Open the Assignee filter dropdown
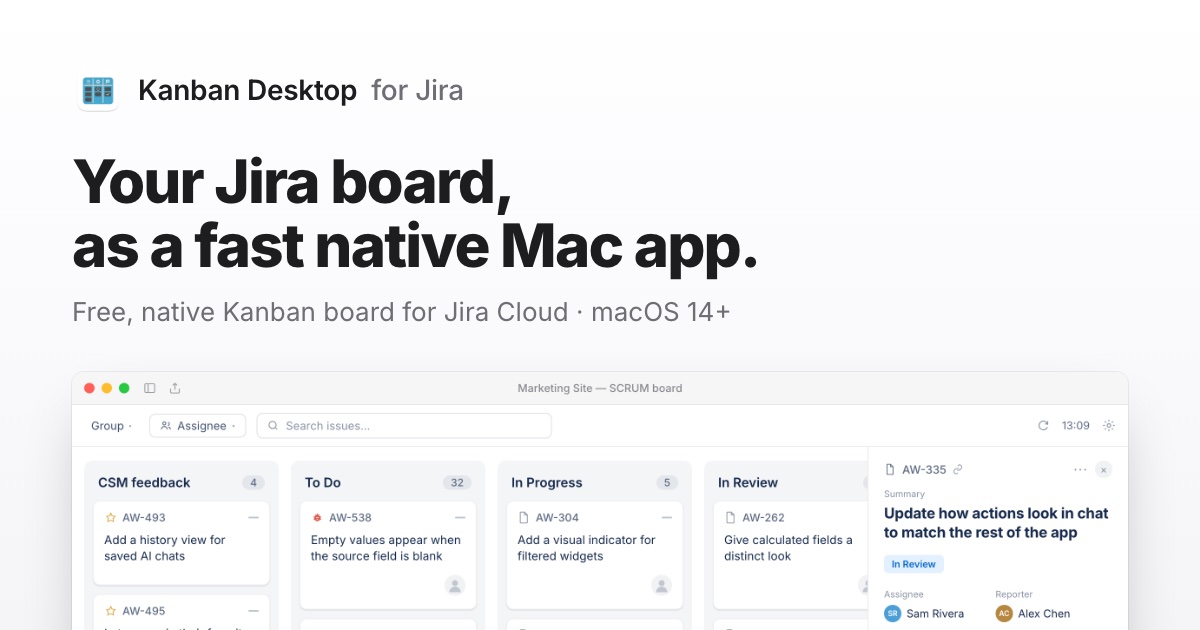 tap(198, 426)
